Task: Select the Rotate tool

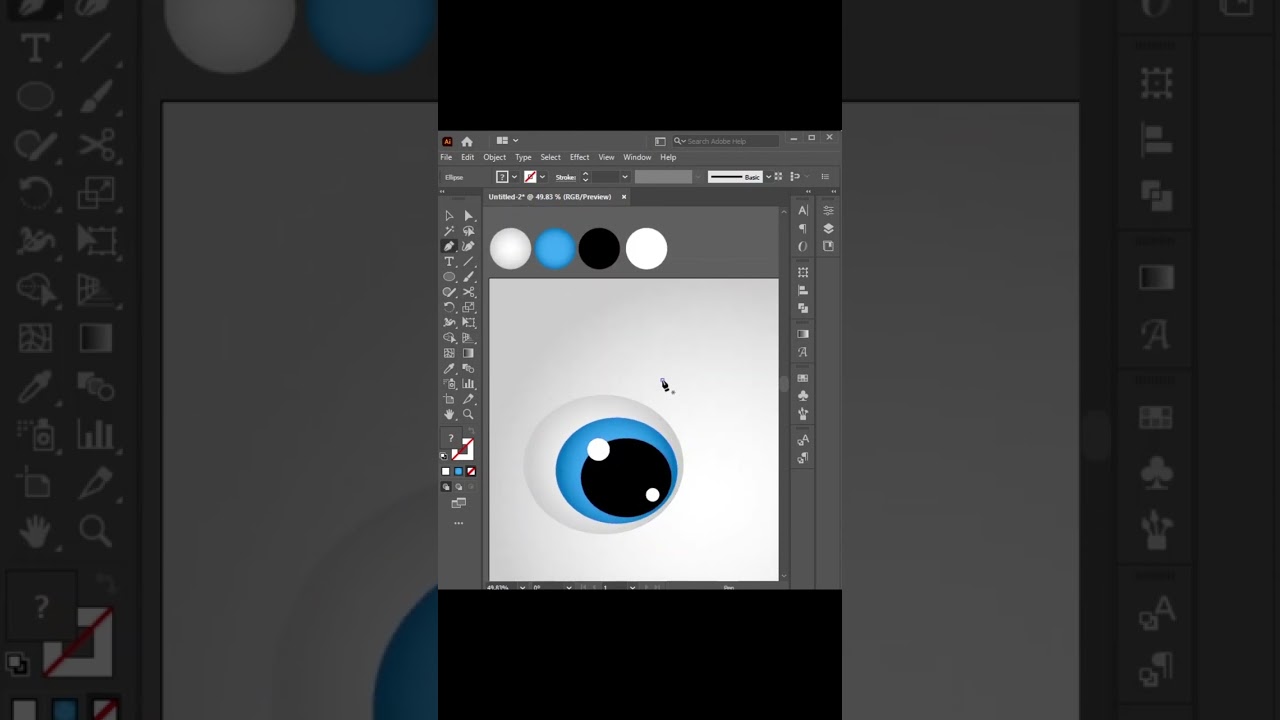Action: pos(449,307)
